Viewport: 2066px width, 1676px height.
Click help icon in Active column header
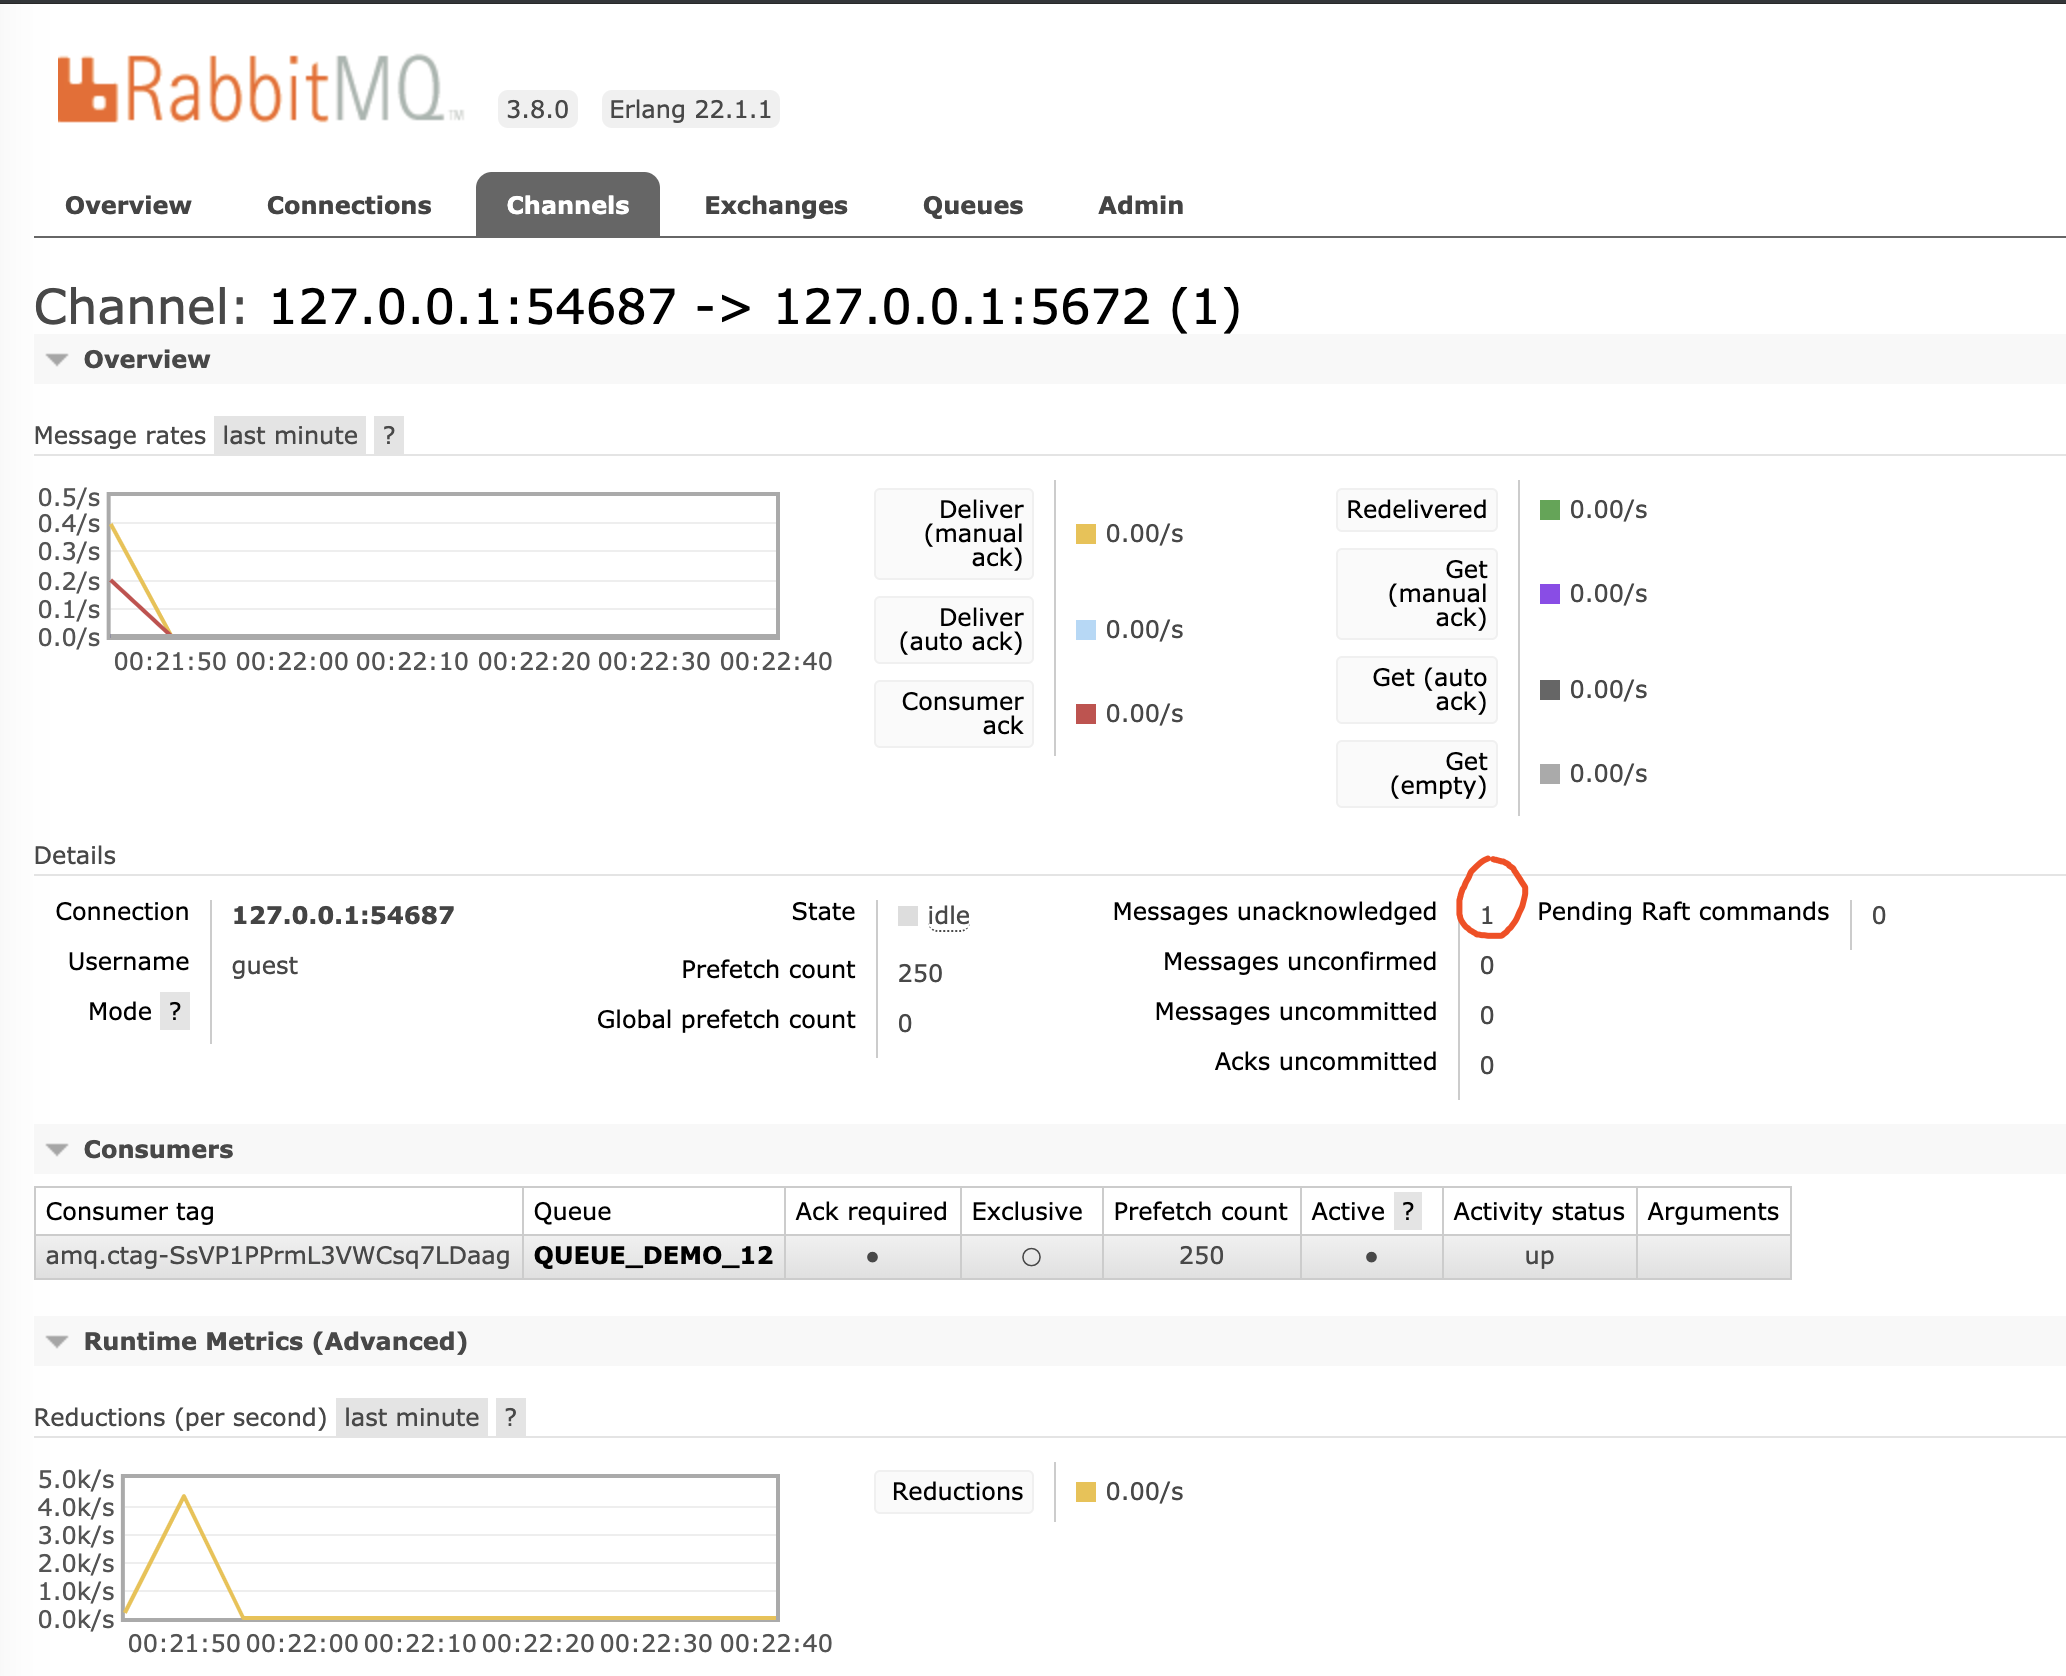pos(1408,1211)
